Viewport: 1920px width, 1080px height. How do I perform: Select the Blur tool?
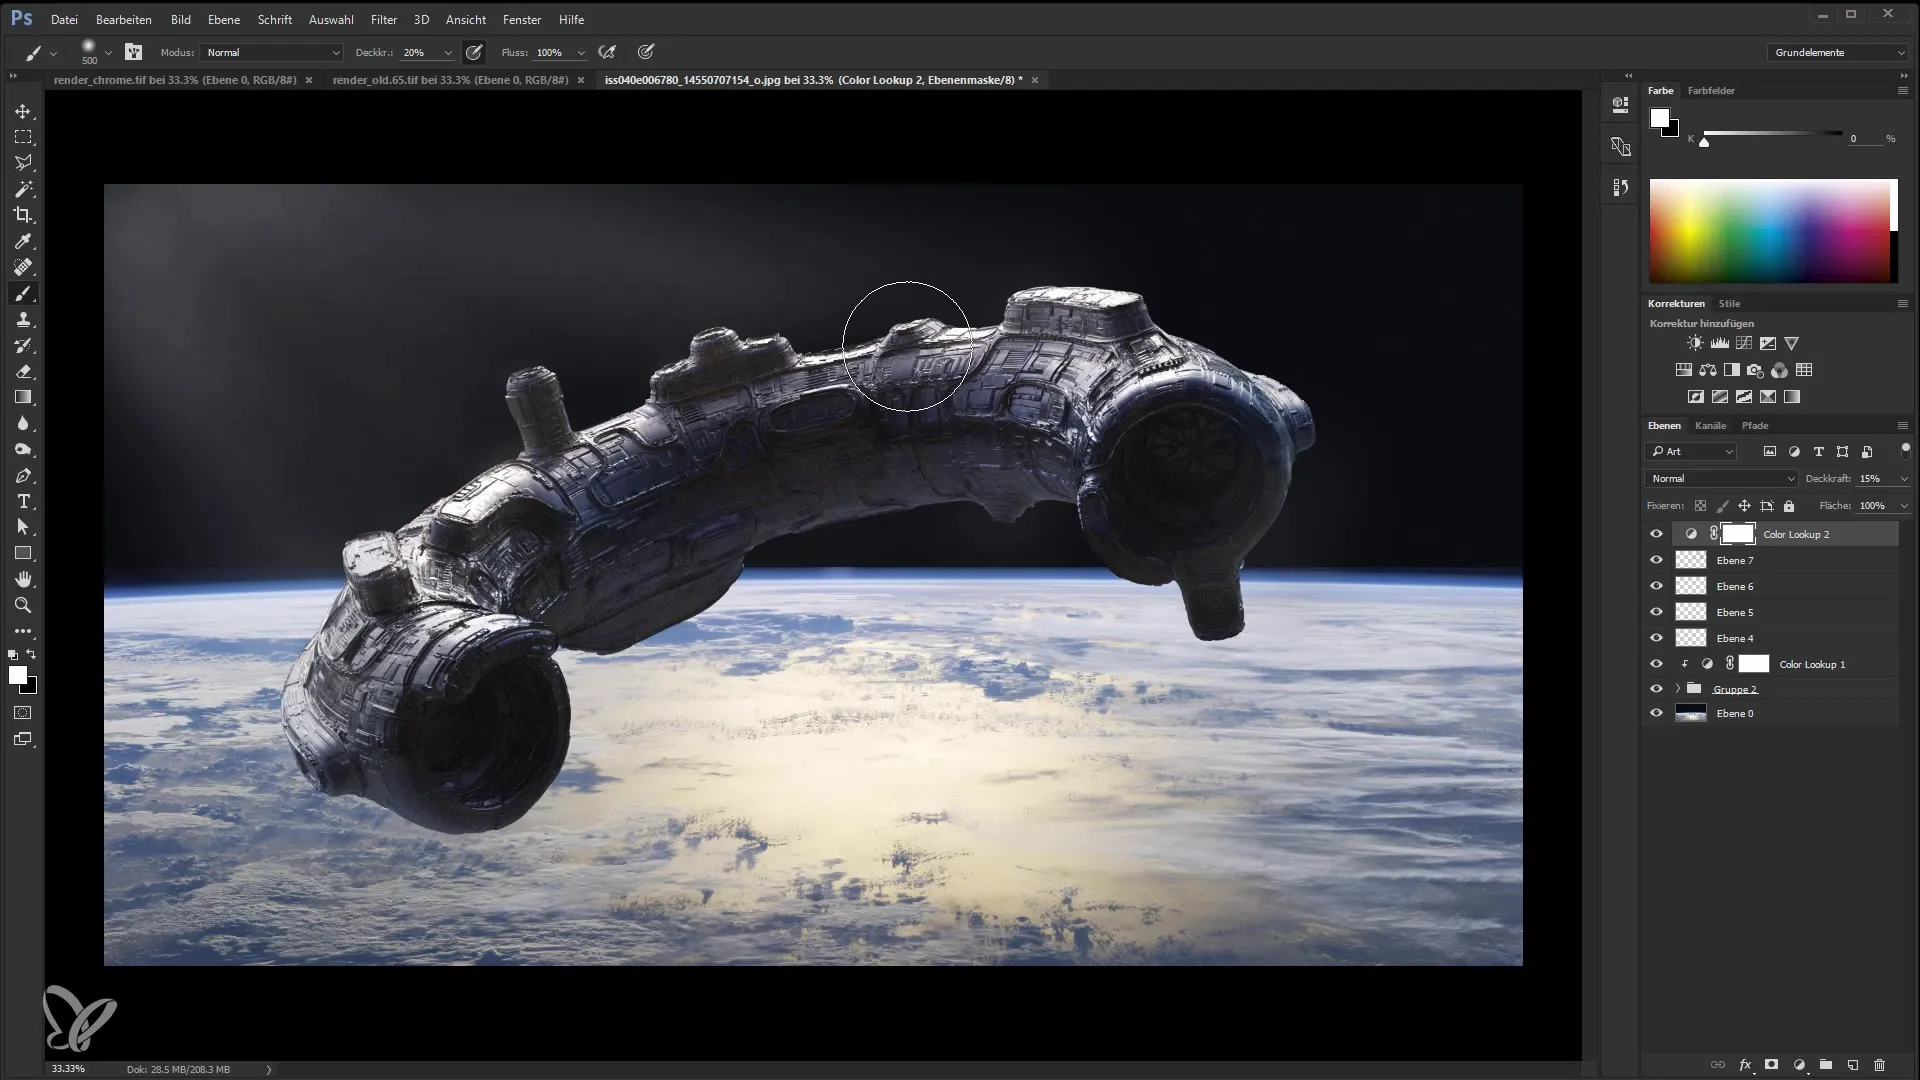(x=23, y=423)
